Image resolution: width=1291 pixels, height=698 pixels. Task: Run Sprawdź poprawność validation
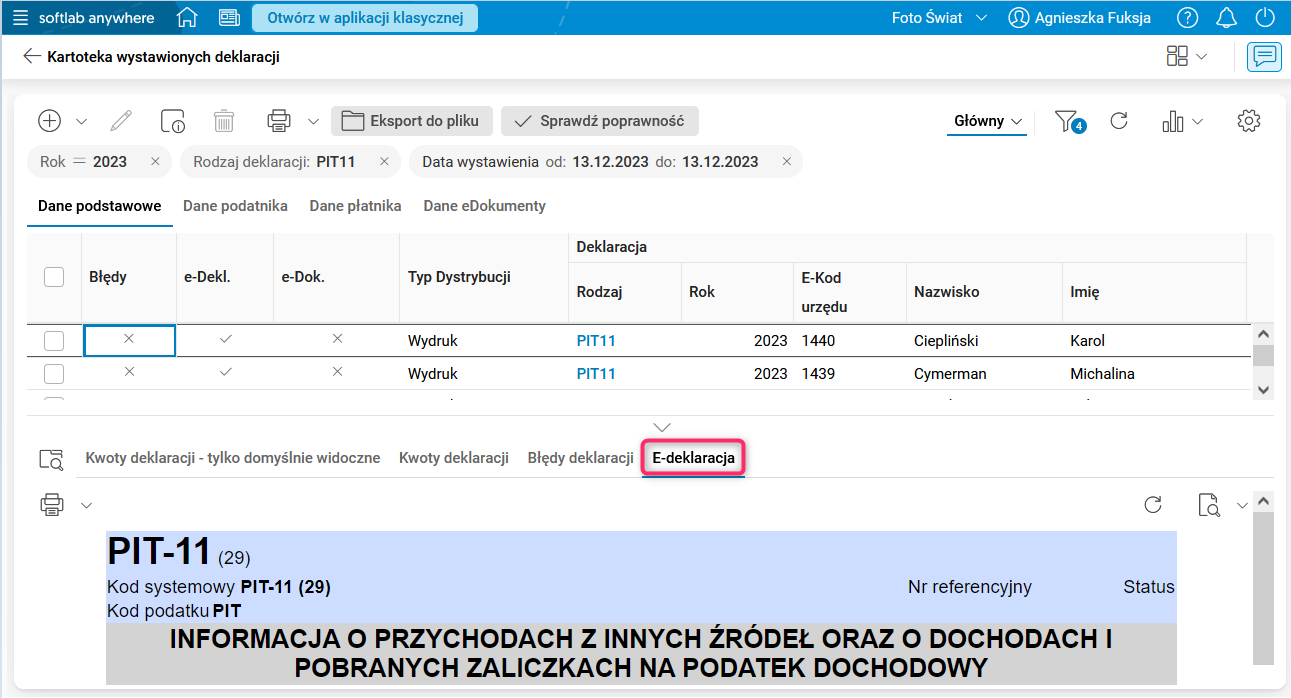click(599, 120)
